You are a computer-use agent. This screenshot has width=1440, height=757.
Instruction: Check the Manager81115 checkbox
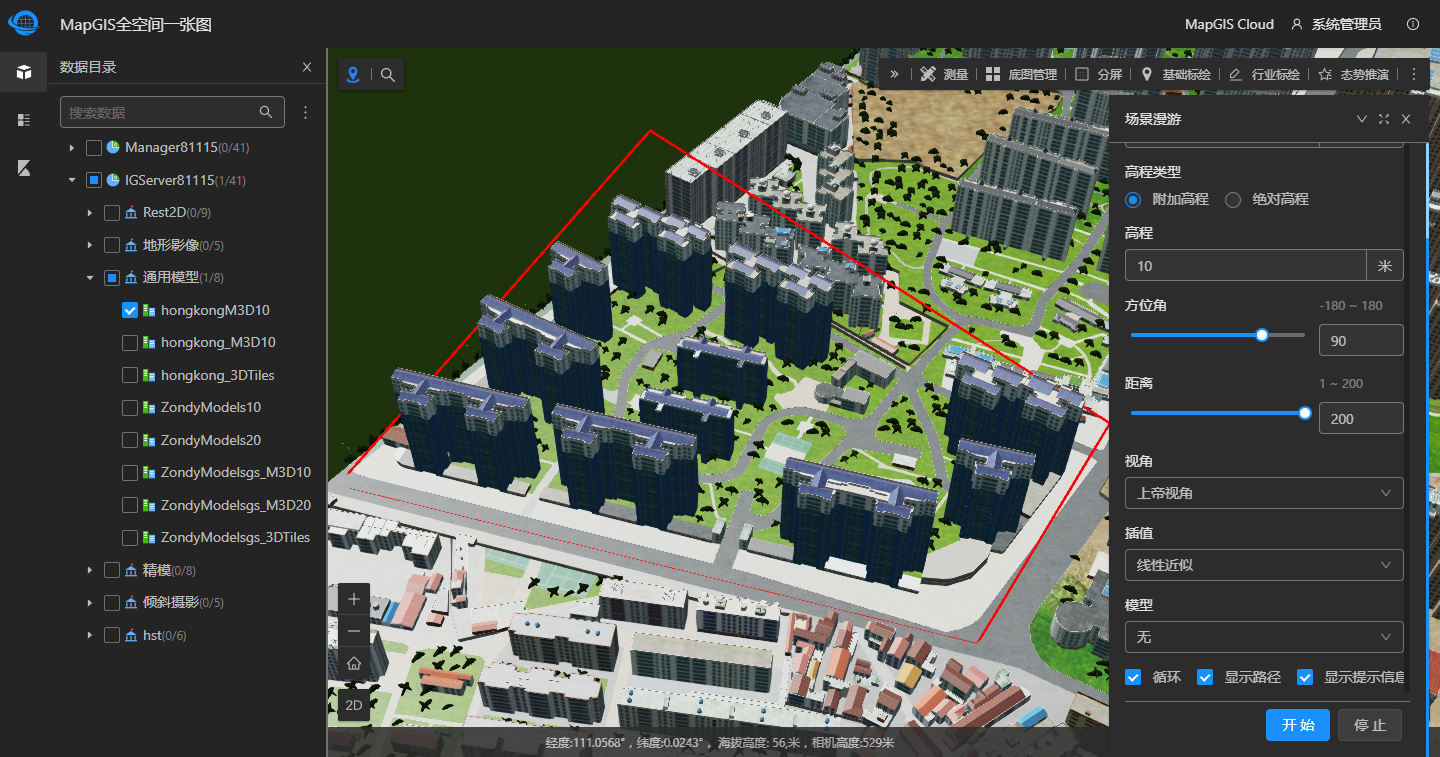[94, 148]
